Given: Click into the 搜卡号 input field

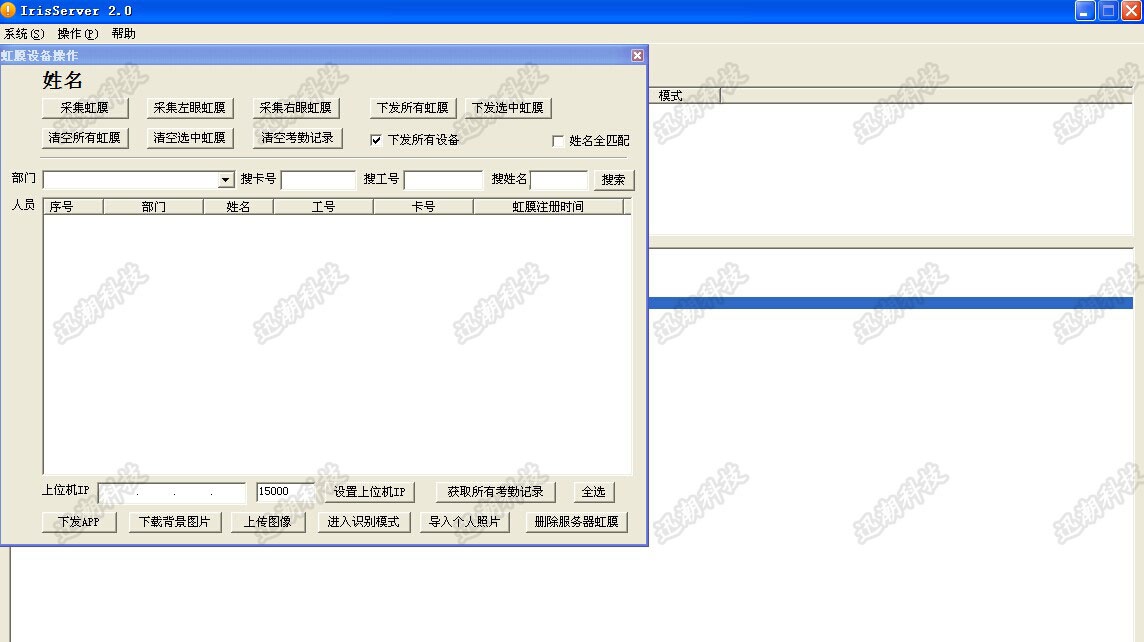Looking at the screenshot, I should (318, 180).
